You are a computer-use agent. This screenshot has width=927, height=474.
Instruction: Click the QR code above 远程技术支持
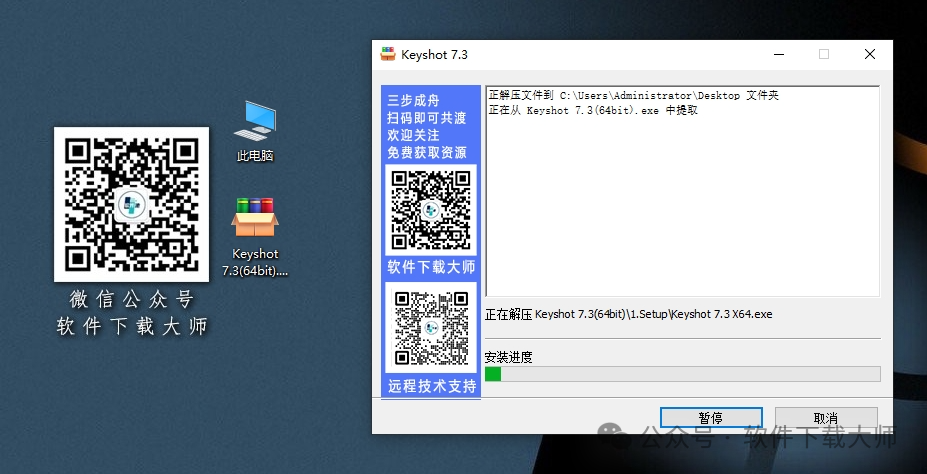[431, 327]
